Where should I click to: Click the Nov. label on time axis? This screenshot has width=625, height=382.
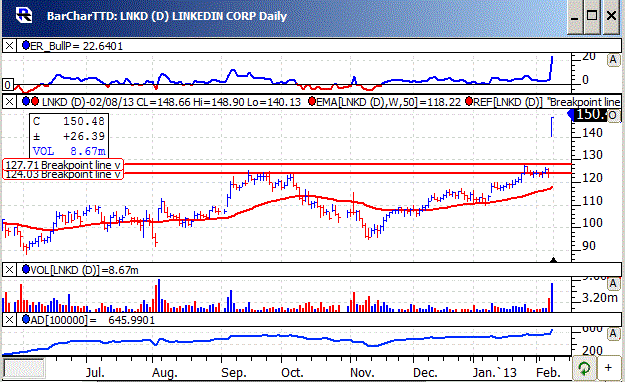(x=362, y=373)
